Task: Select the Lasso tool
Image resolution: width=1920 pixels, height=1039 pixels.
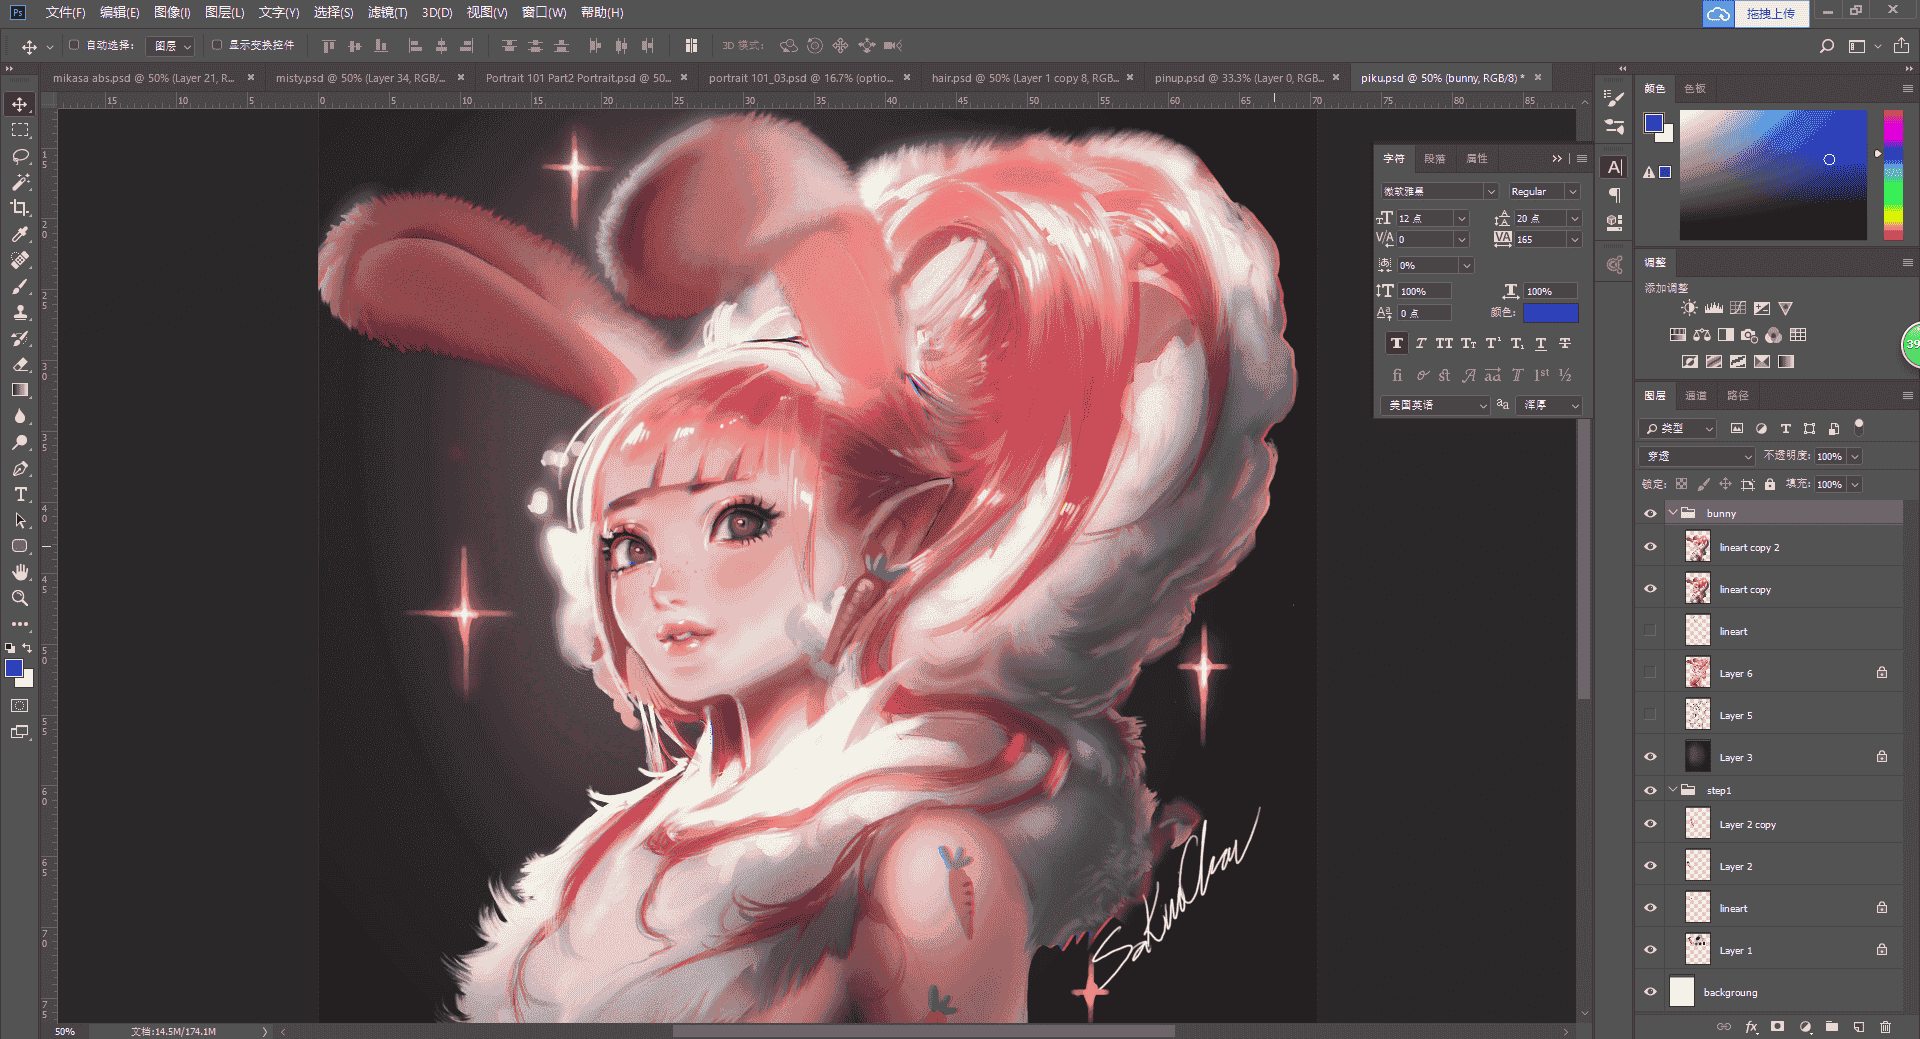Action: tap(20, 156)
